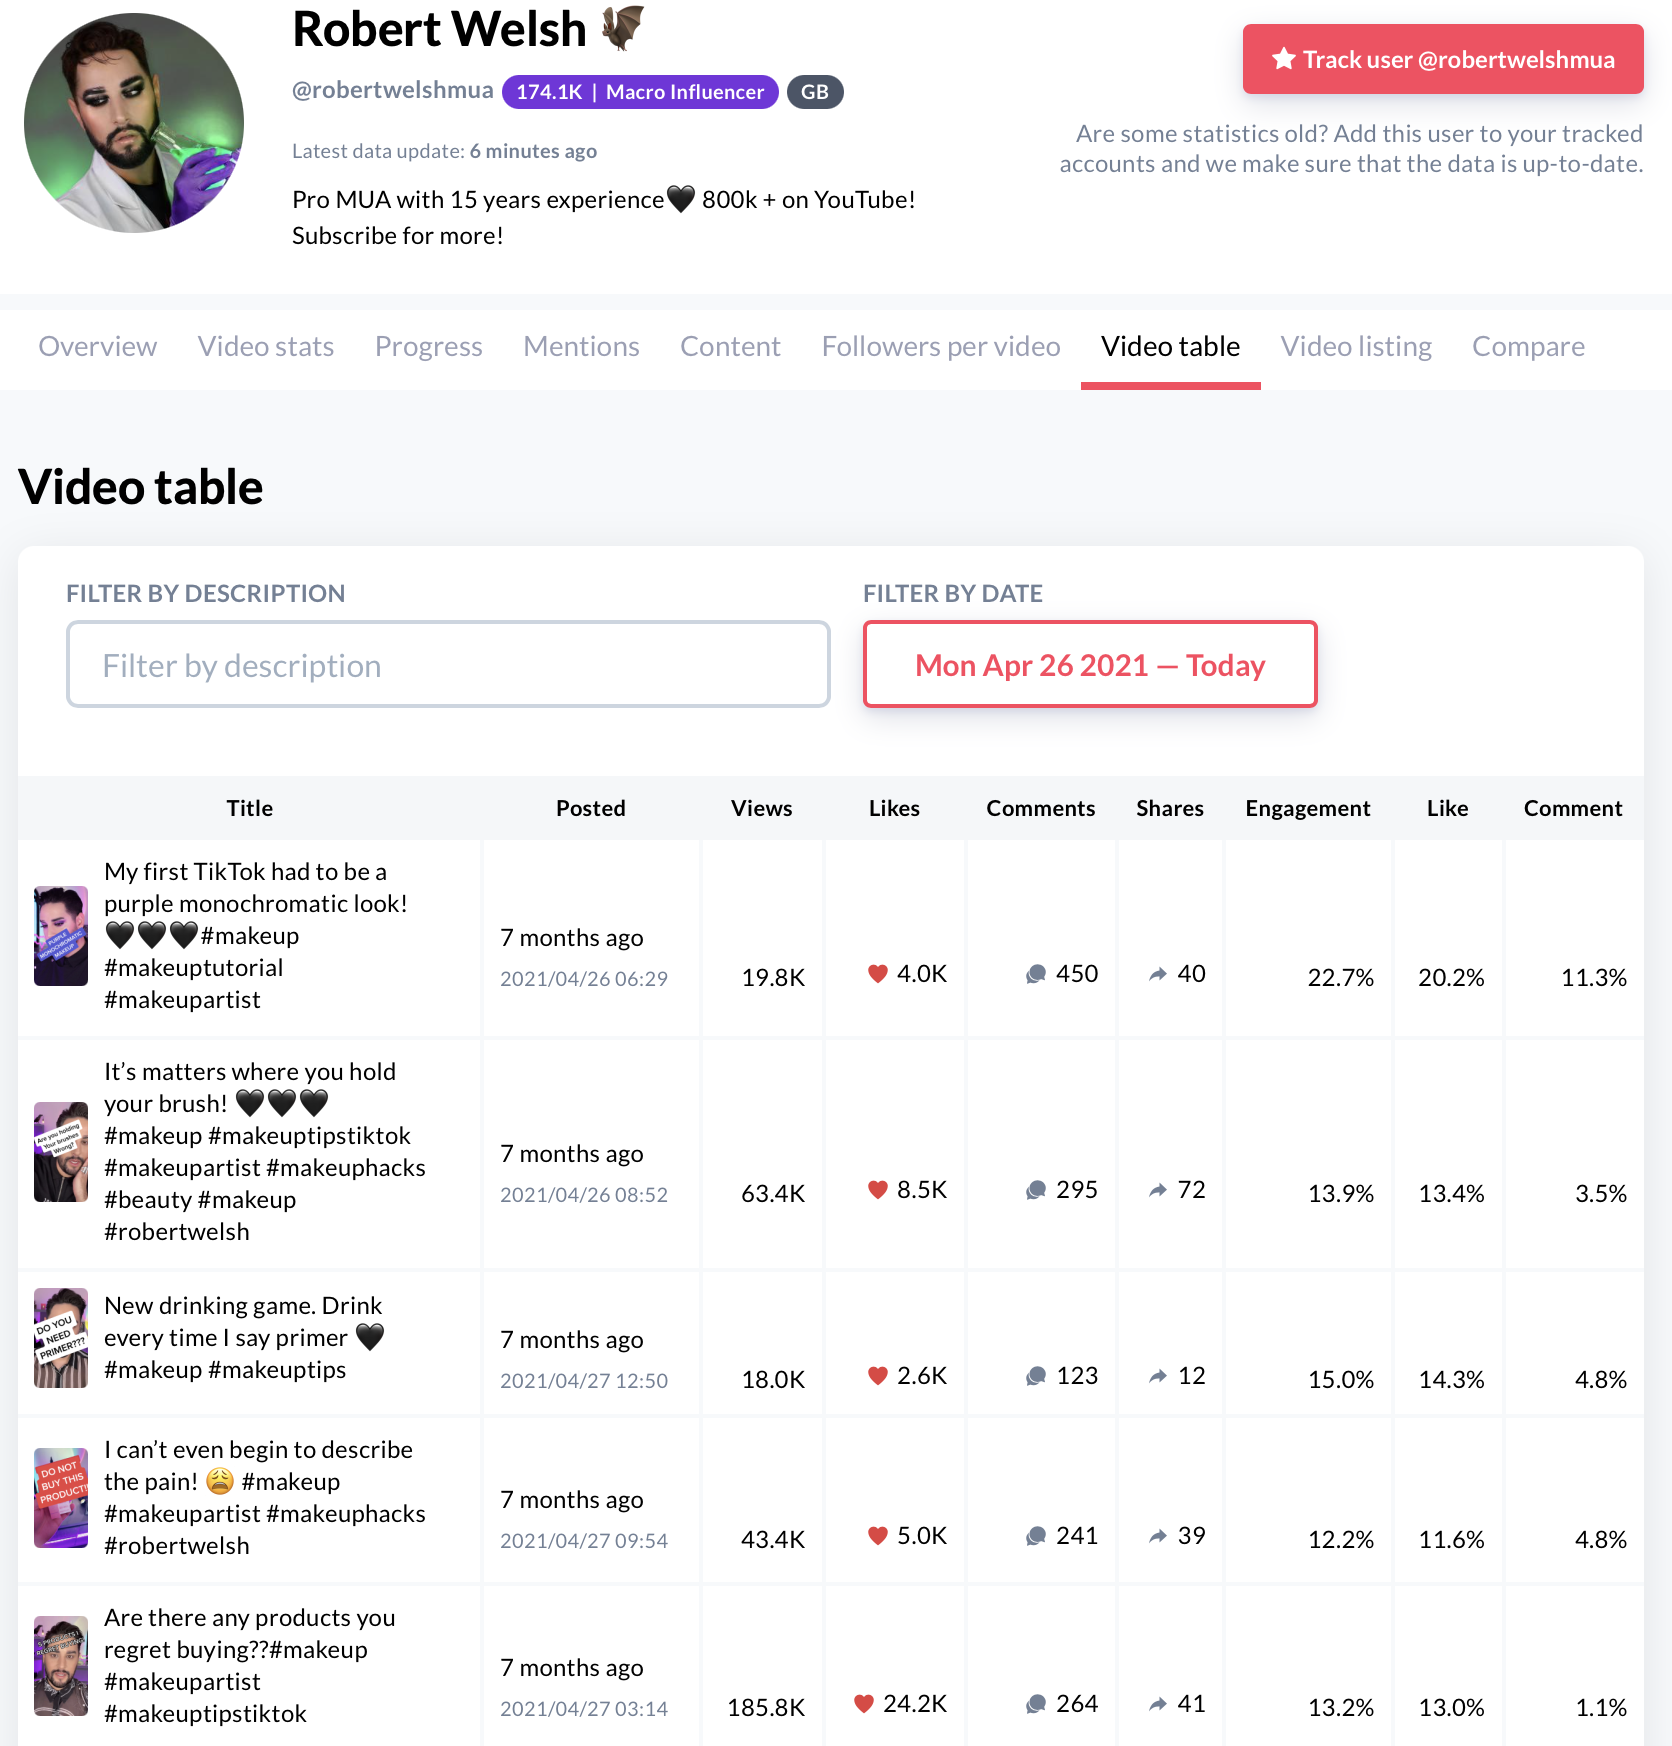Screen dimensions: 1672x1746
Task: Click the shares arrow icon showing 72
Action: point(1157,1189)
